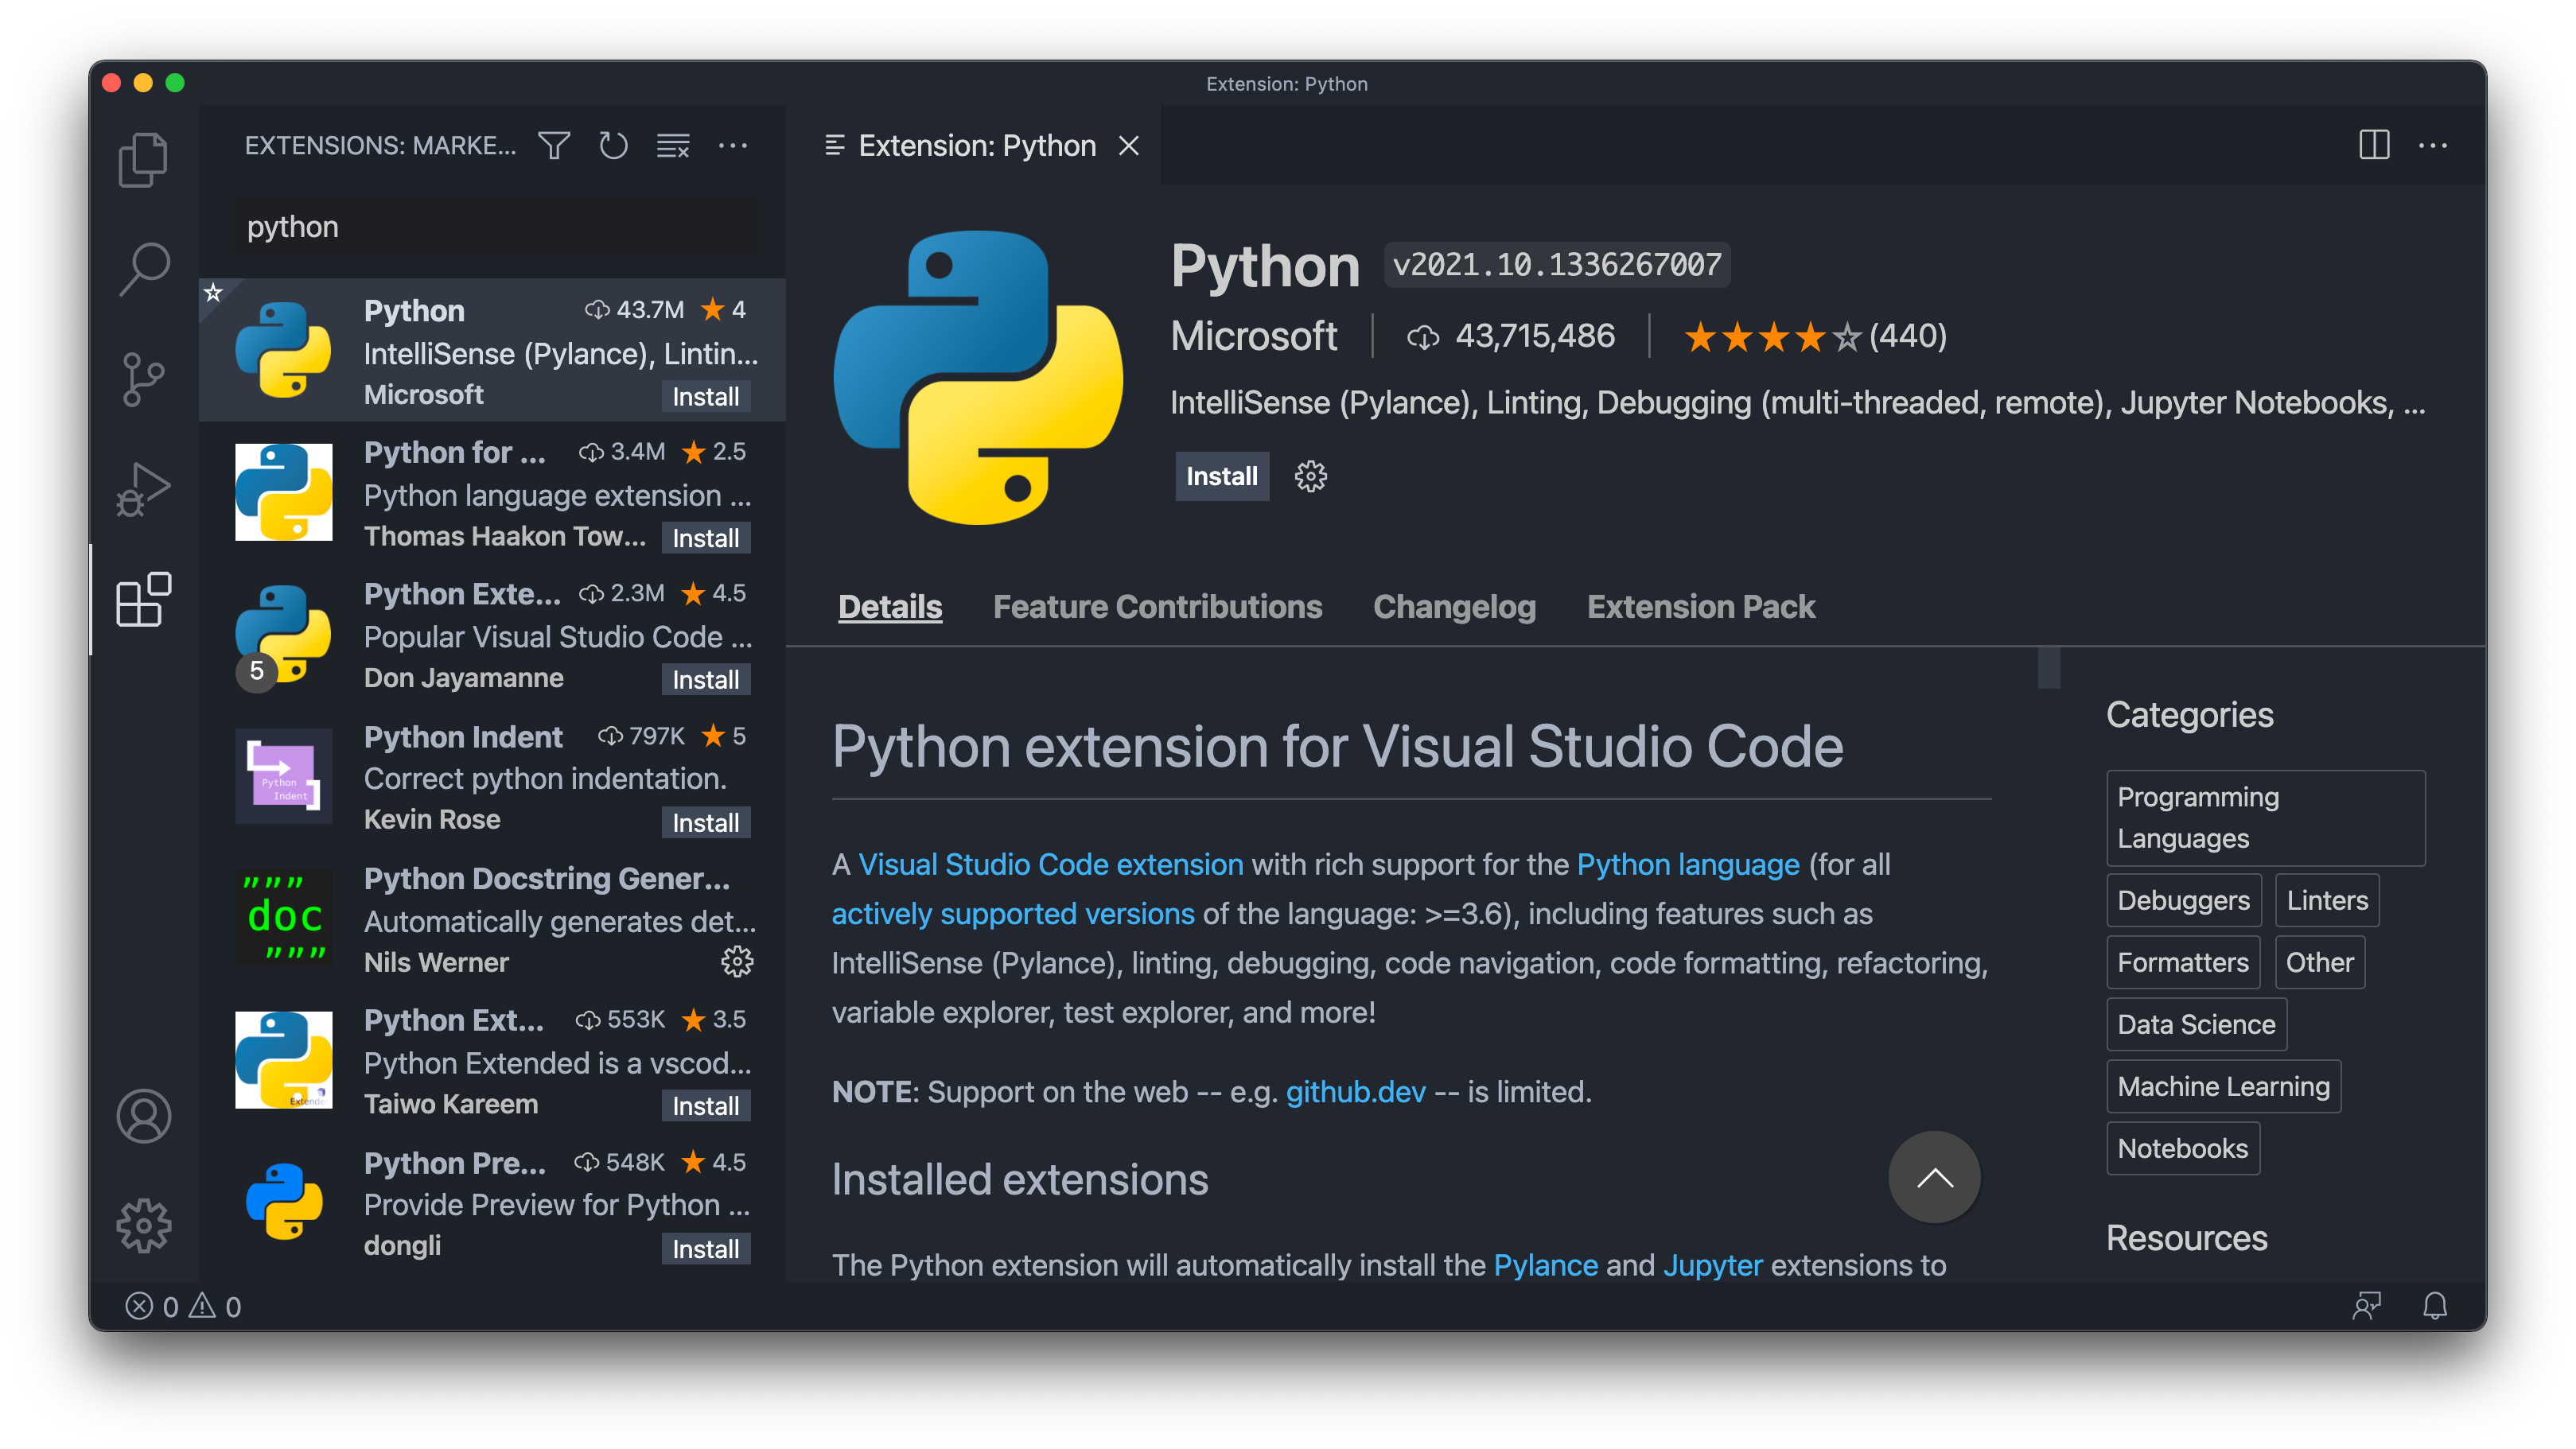Open the Explorer view in activity bar
This screenshot has height=1449, width=2576.
click(143, 160)
